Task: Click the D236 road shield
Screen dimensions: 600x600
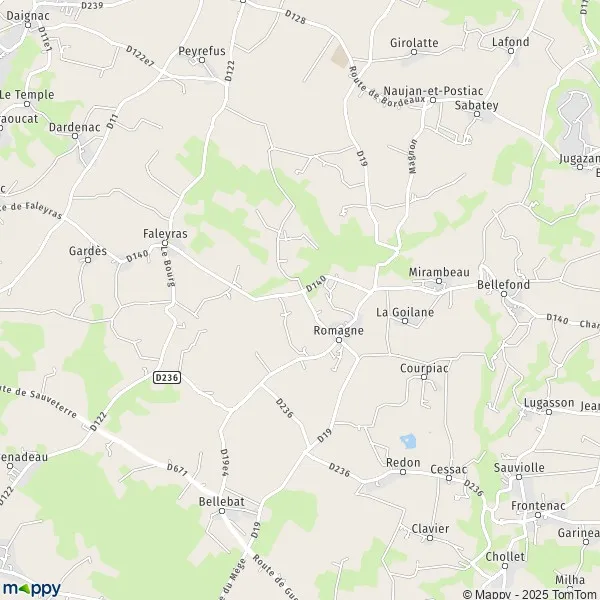Action: click(x=167, y=378)
